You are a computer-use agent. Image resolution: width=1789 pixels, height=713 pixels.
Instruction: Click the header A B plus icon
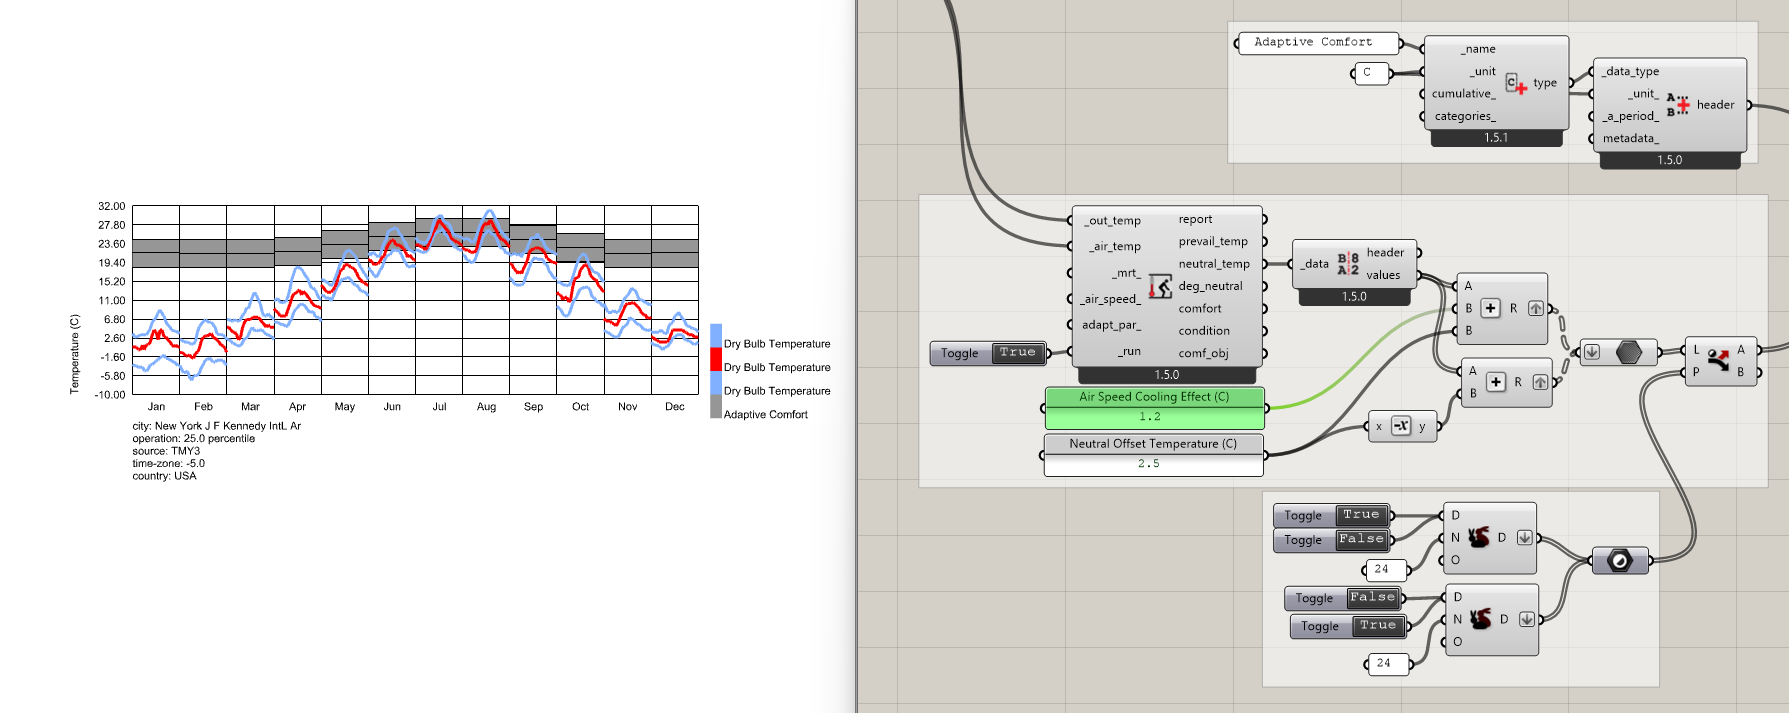[x=1677, y=104]
